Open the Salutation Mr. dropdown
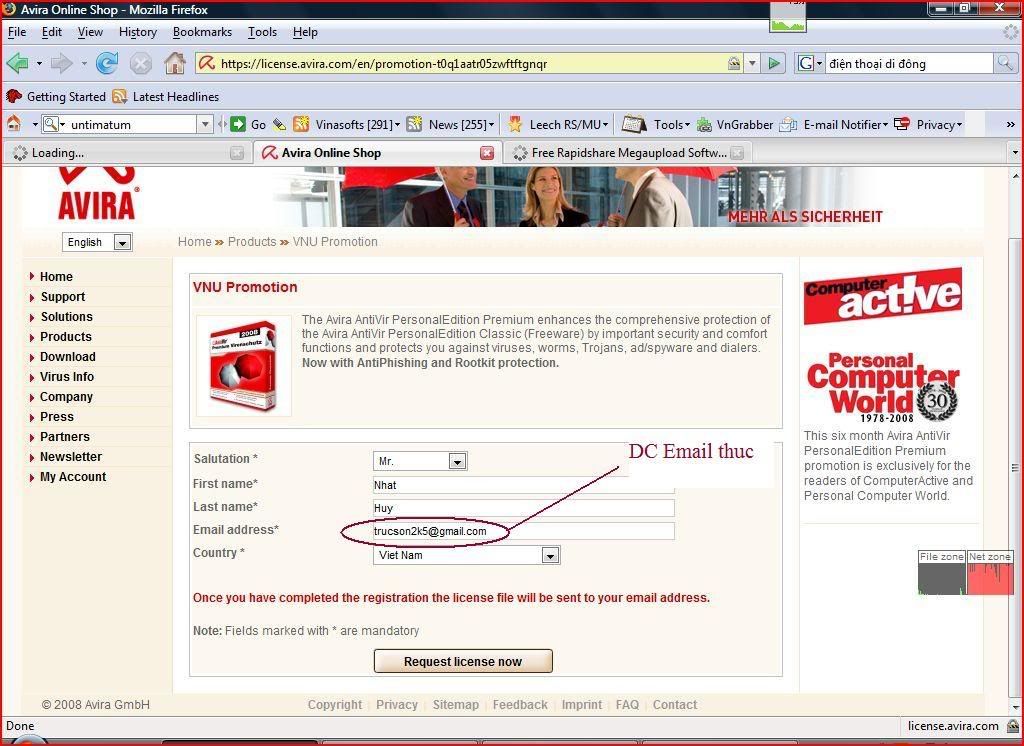 click(420, 461)
